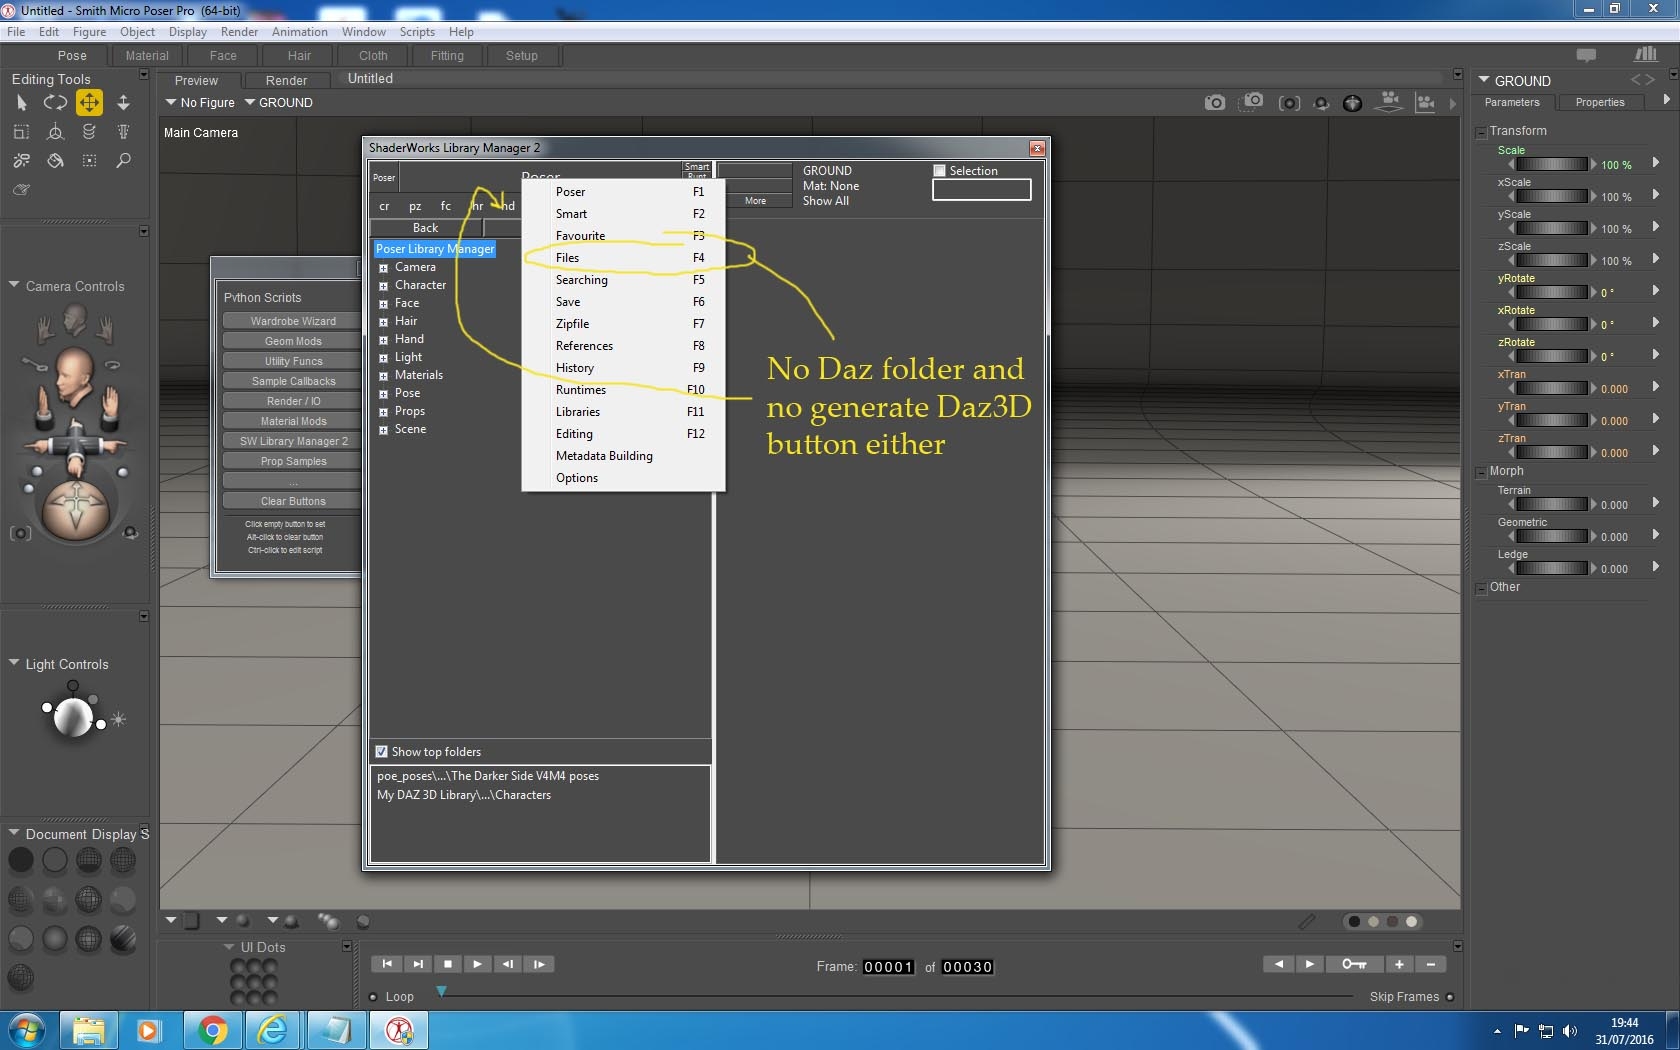Viewport: 1680px width, 1050px height.
Task: Toggle the Selection checkbox
Action: pos(939,171)
